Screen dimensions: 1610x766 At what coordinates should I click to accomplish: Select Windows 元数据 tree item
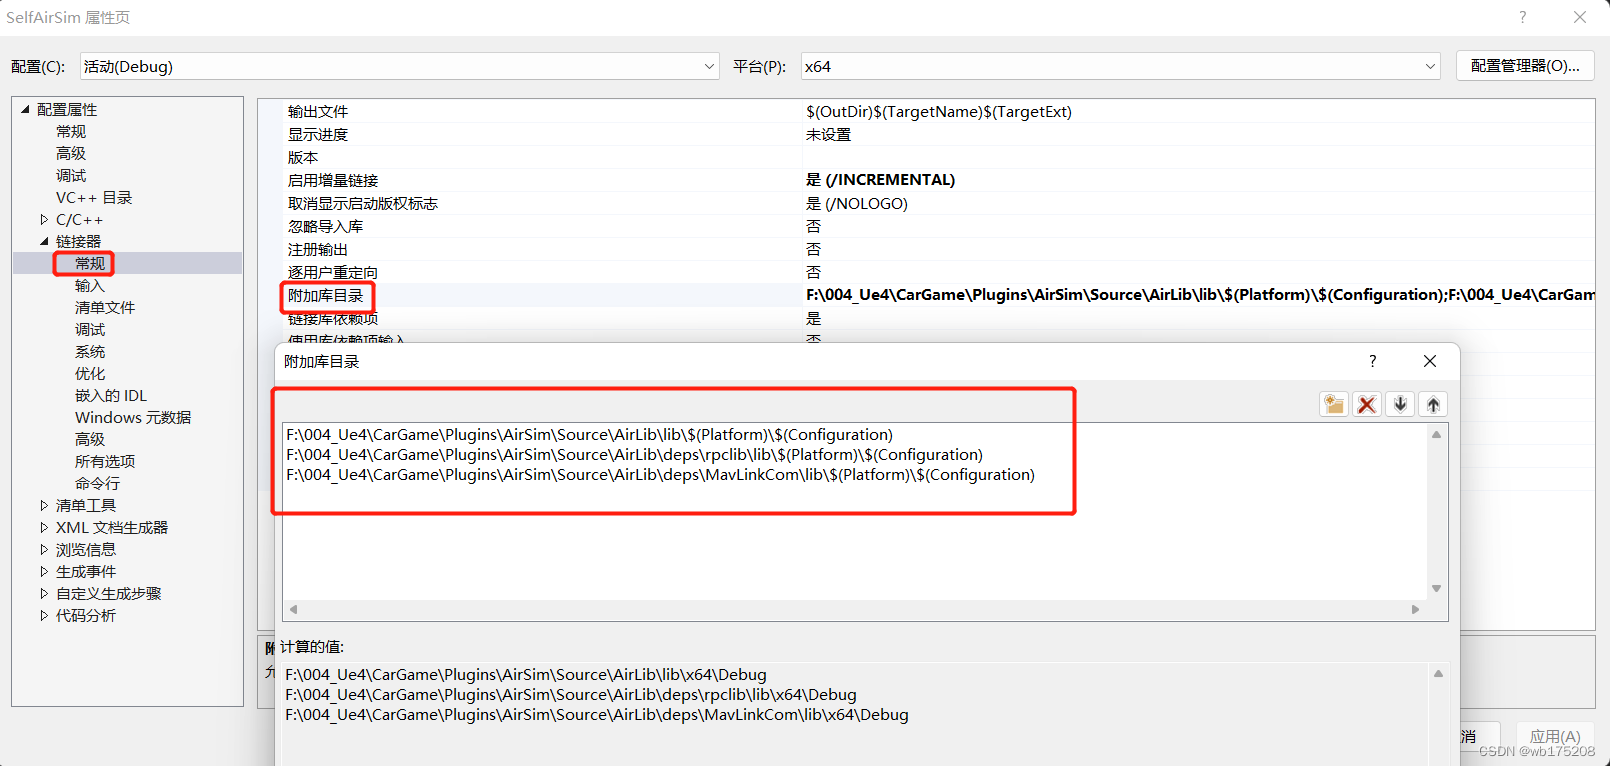tap(133, 417)
